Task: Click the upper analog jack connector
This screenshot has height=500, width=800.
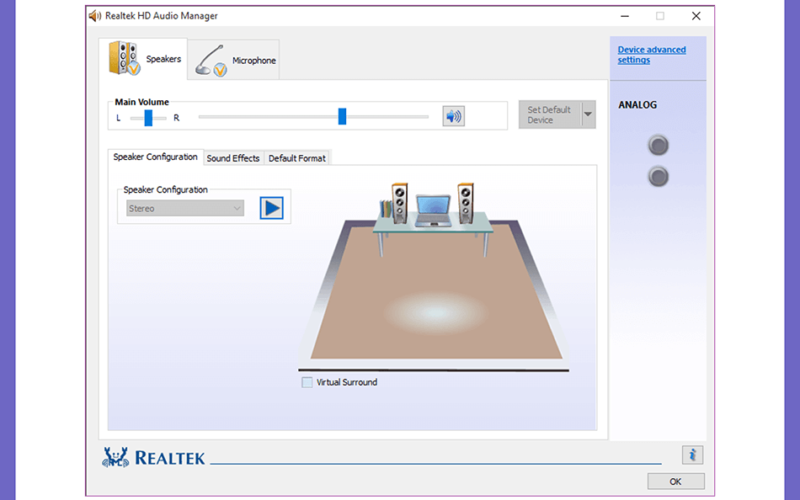Action: click(x=658, y=145)
